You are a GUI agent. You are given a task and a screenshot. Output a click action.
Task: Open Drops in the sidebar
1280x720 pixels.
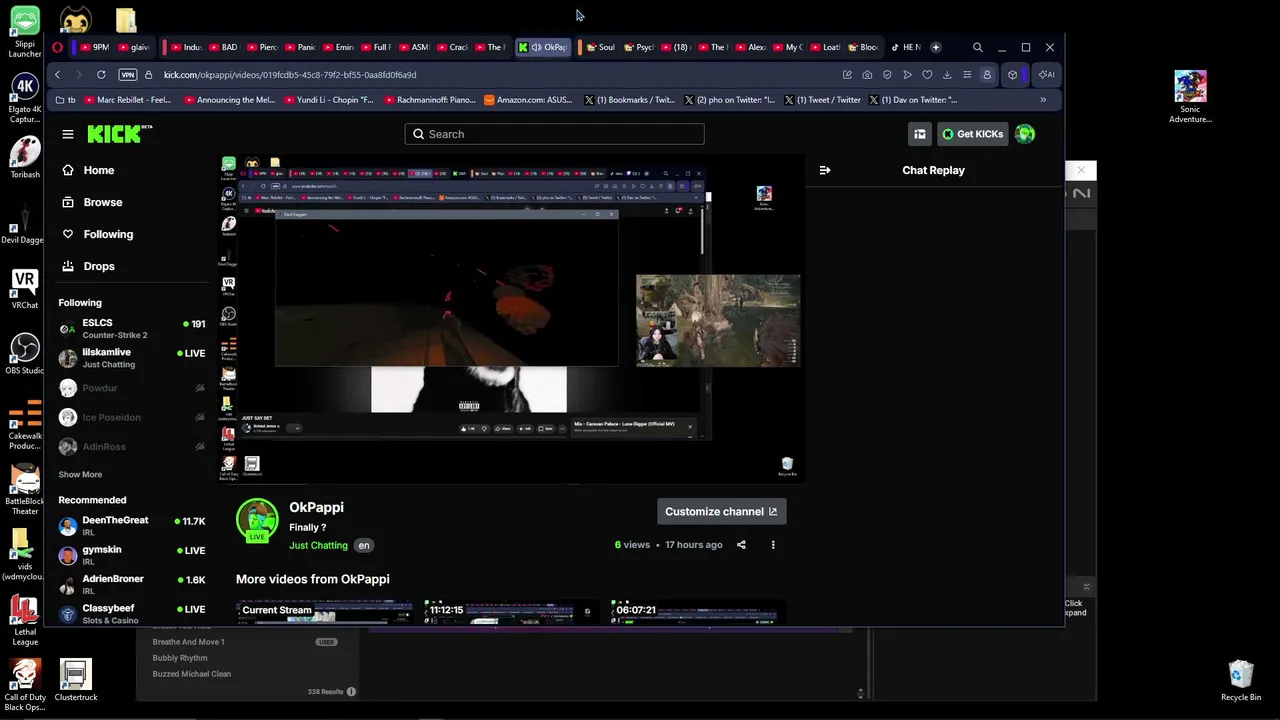(x=98, y=266)
